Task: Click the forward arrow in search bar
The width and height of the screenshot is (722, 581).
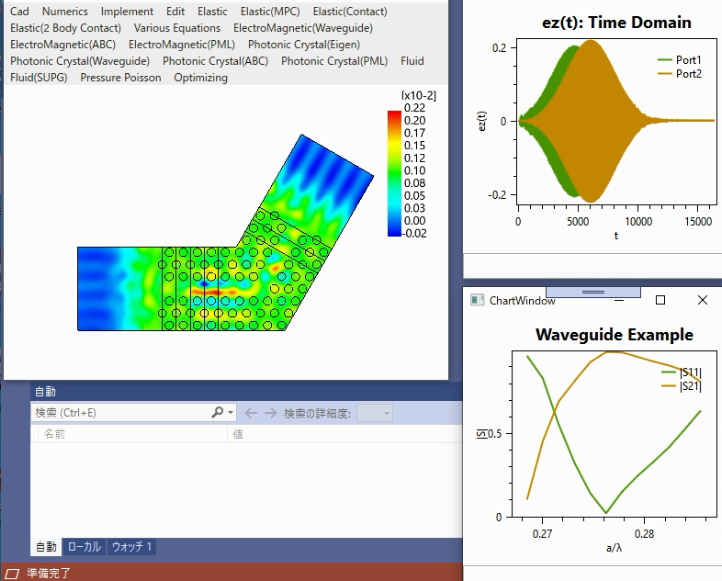Action: [x=271, y=413]
